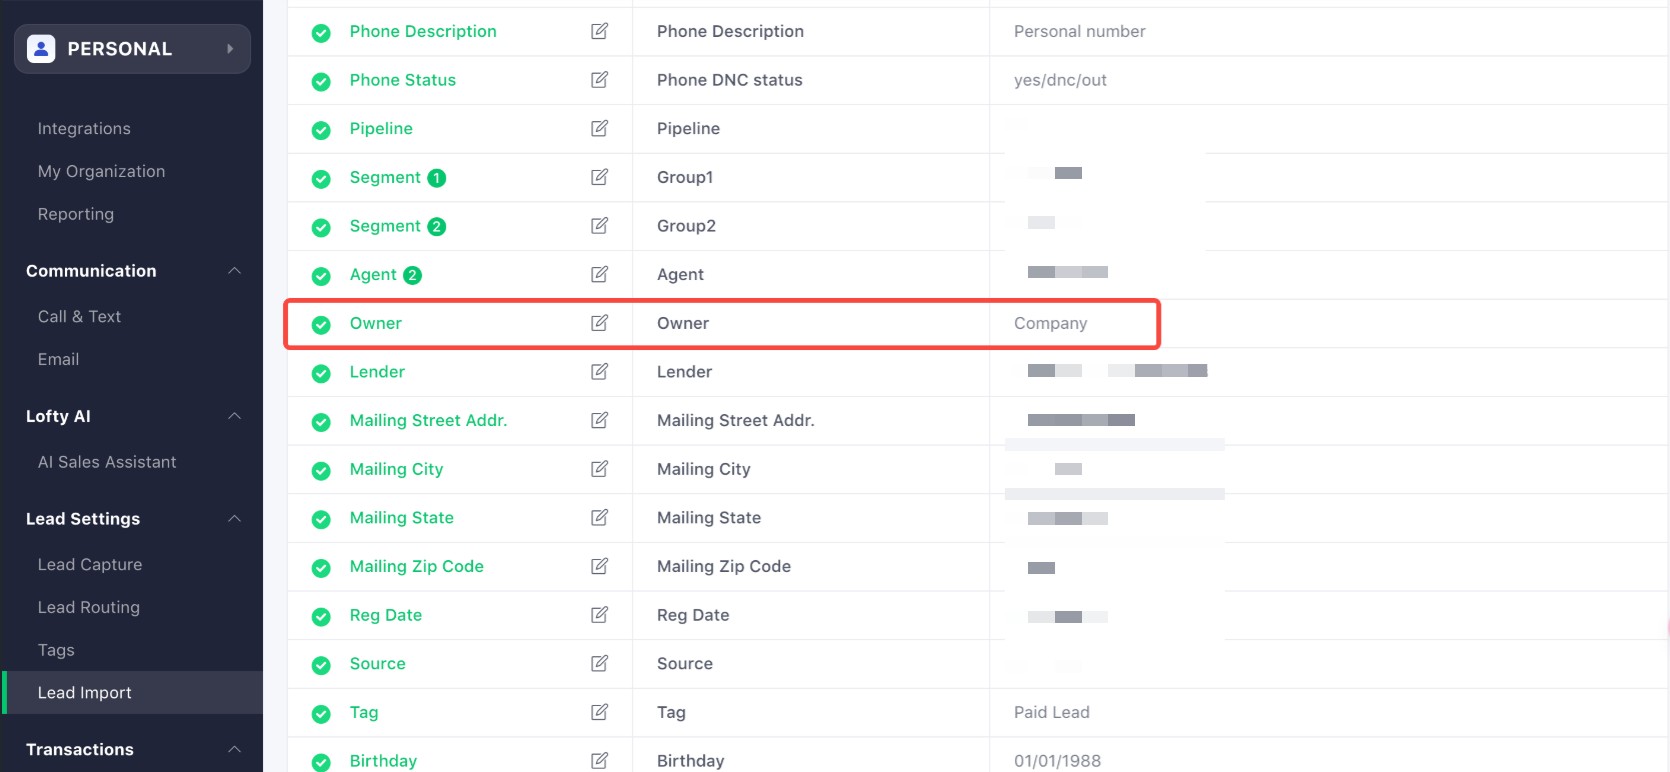Click the Mailing Zip Code field link
The height and width of the screenshot is (772, 1670).
417,566
